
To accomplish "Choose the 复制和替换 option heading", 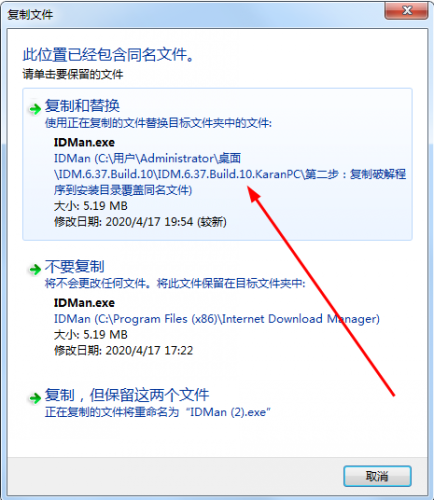I will 82,106.
